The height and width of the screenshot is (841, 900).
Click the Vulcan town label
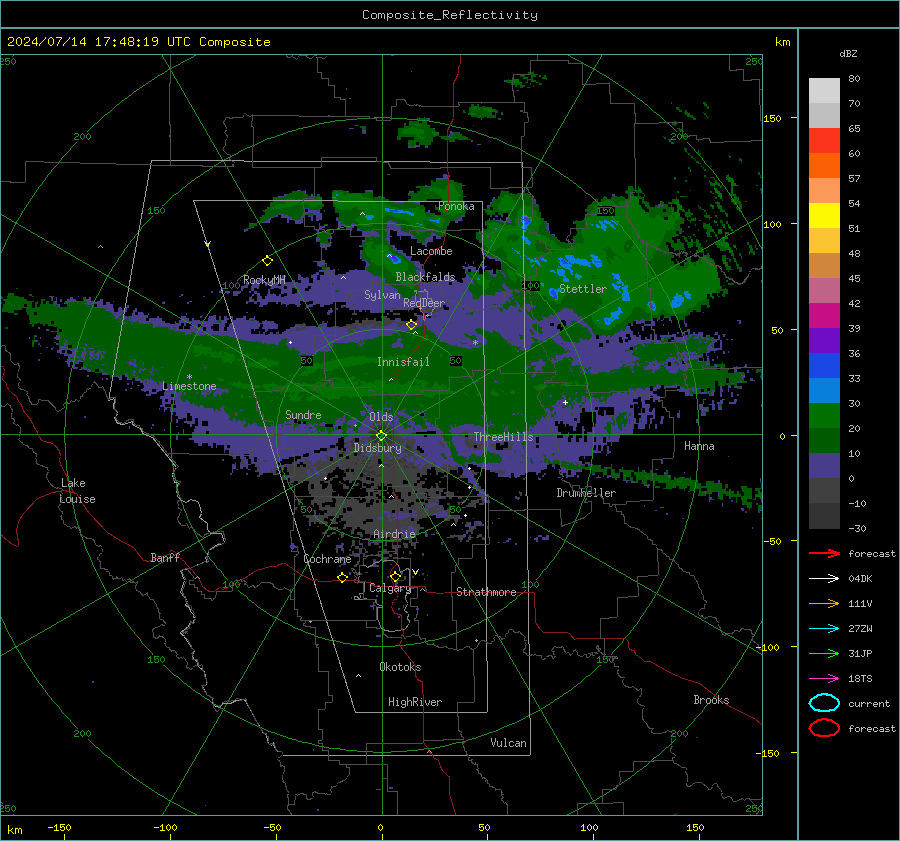click(x=509, y=743)
